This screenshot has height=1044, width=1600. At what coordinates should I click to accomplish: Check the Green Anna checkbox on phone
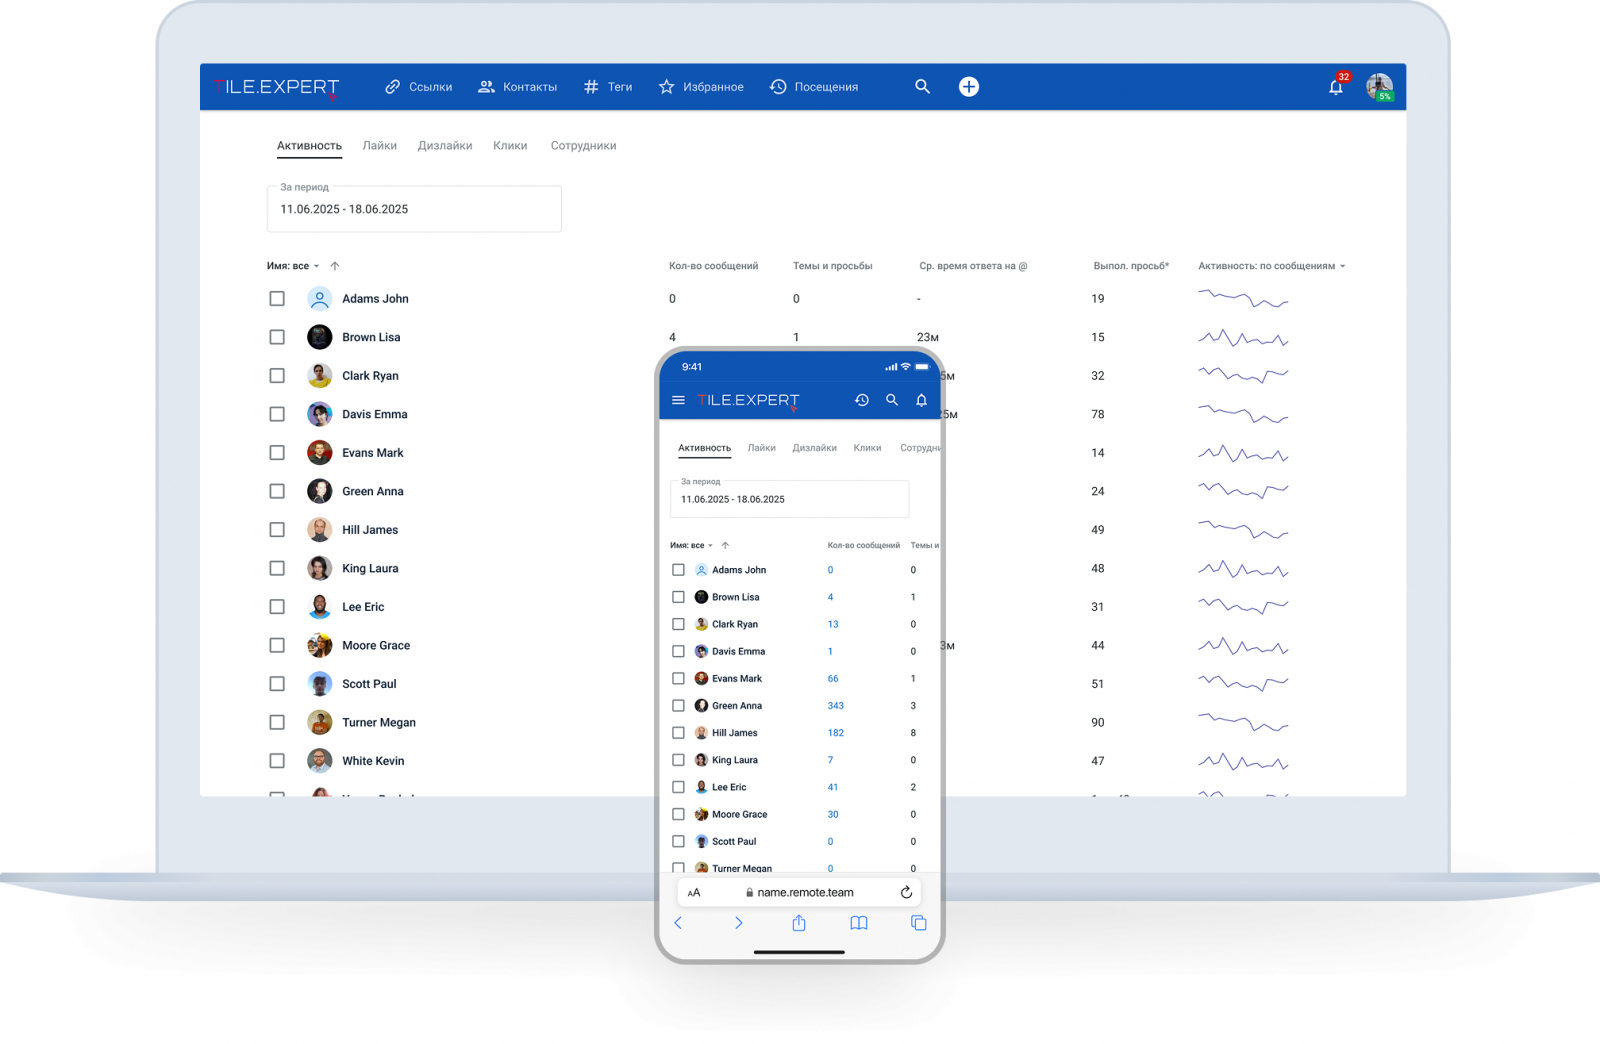click(x=678, y=706)
